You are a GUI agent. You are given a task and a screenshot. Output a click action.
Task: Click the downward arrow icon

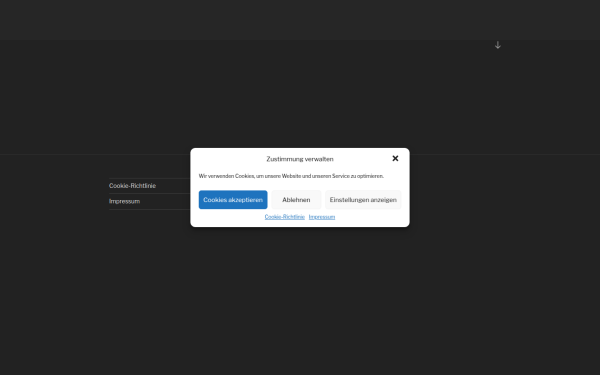coord(497,45)
